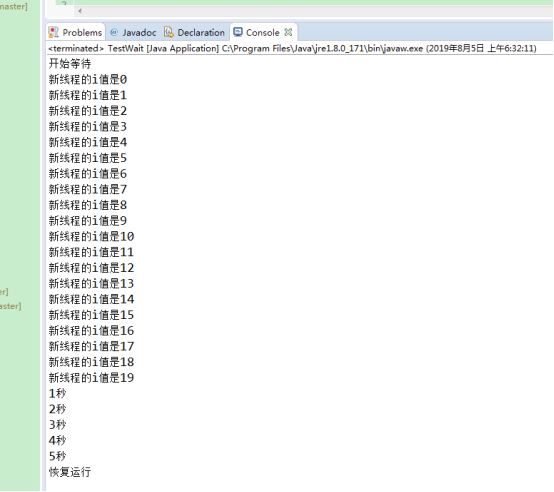Click the Console monitor icon

[x=238, y=32]
